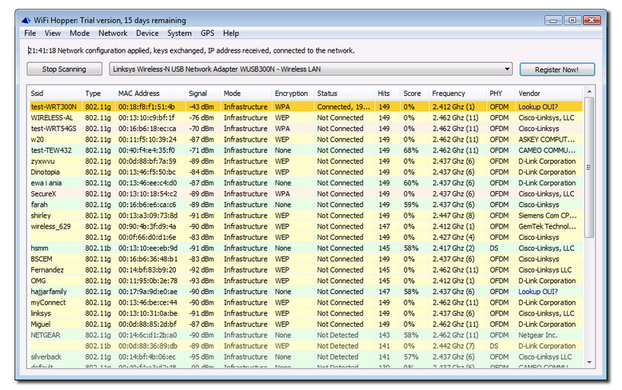Select the Dinotopia network row
Image resolution: width=622 pixels, height=390 pixels.
[x=306, y=172]
